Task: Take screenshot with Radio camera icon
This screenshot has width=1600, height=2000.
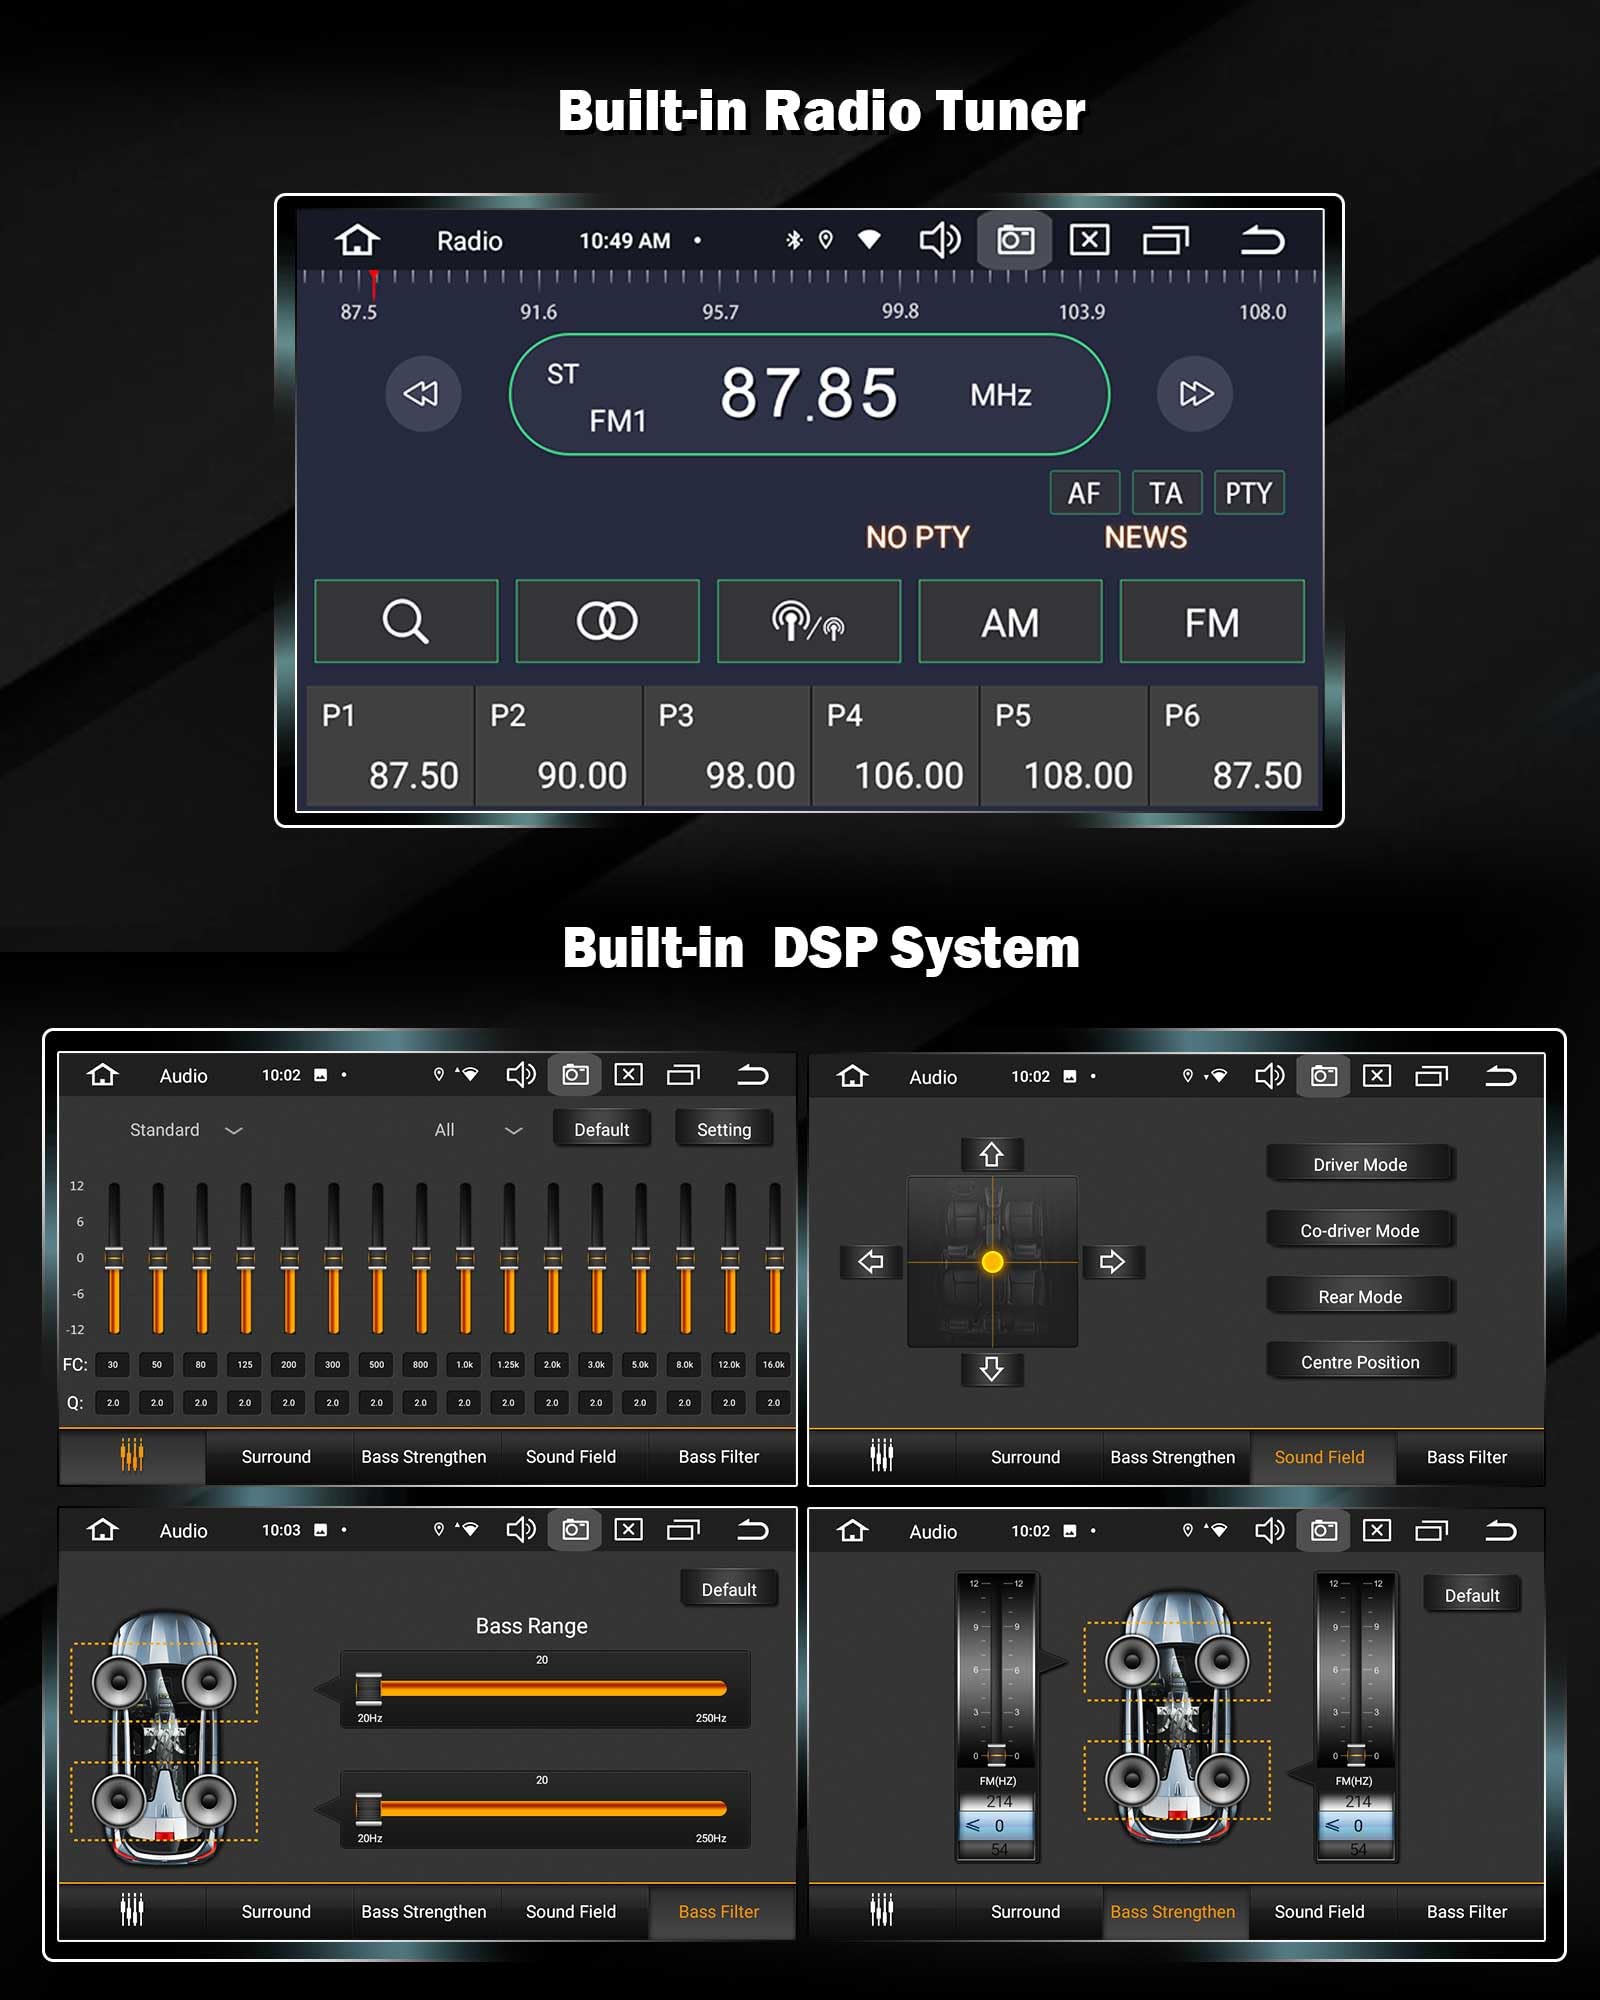Action: click(x=1014, y=241)
